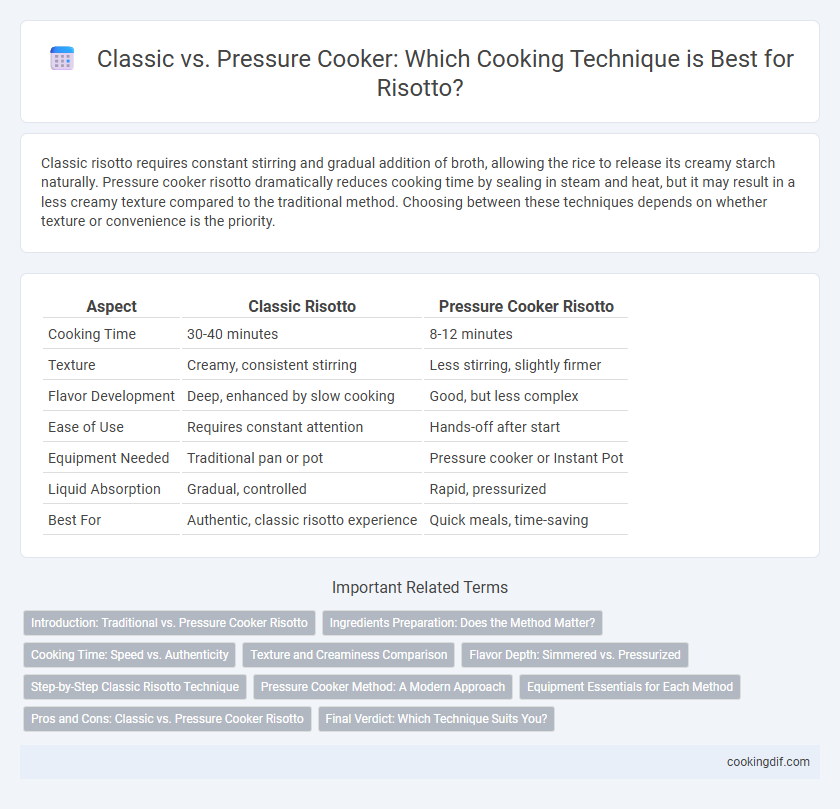Open Ingredients Preparation: Does the Method Matter? tag
Screen dimensions: 840x809
(462, 623)
